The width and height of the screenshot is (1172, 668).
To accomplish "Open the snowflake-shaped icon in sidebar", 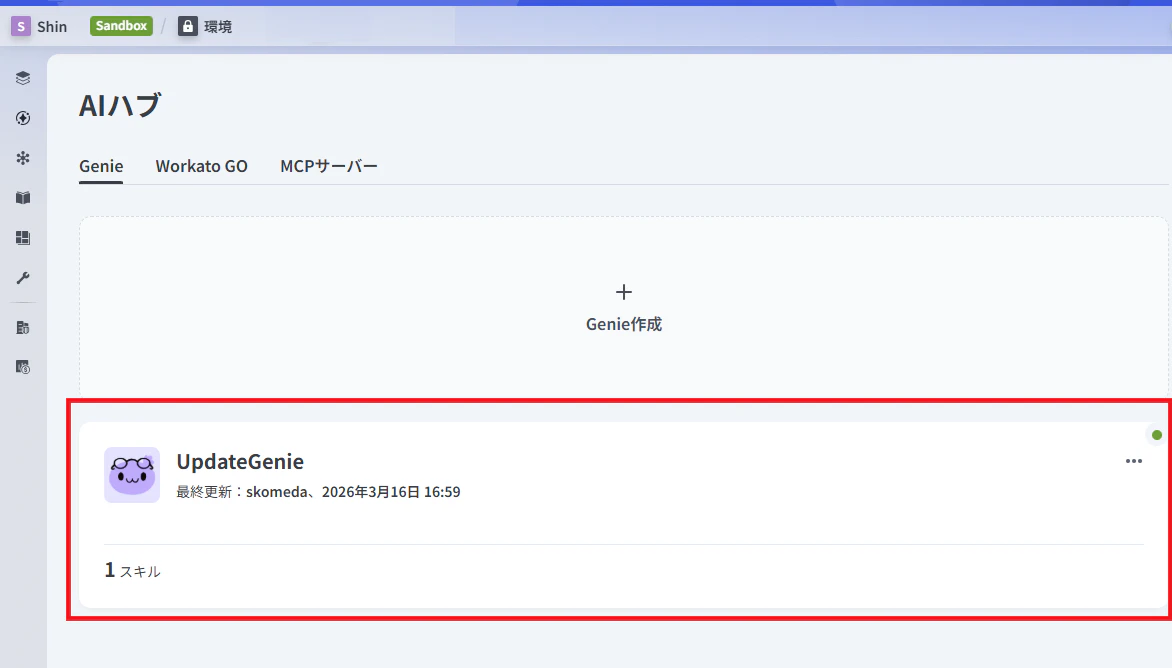I will 22,158.
